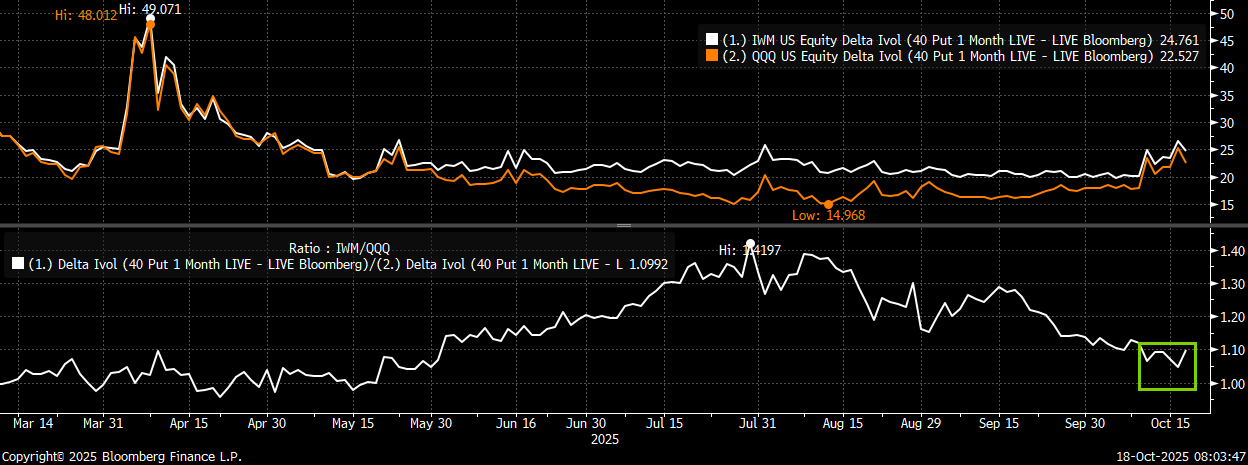Click the orange 'Low: 14.968' label
The width and height of the screenshot is (1248, 465).
tap(829, 214)
